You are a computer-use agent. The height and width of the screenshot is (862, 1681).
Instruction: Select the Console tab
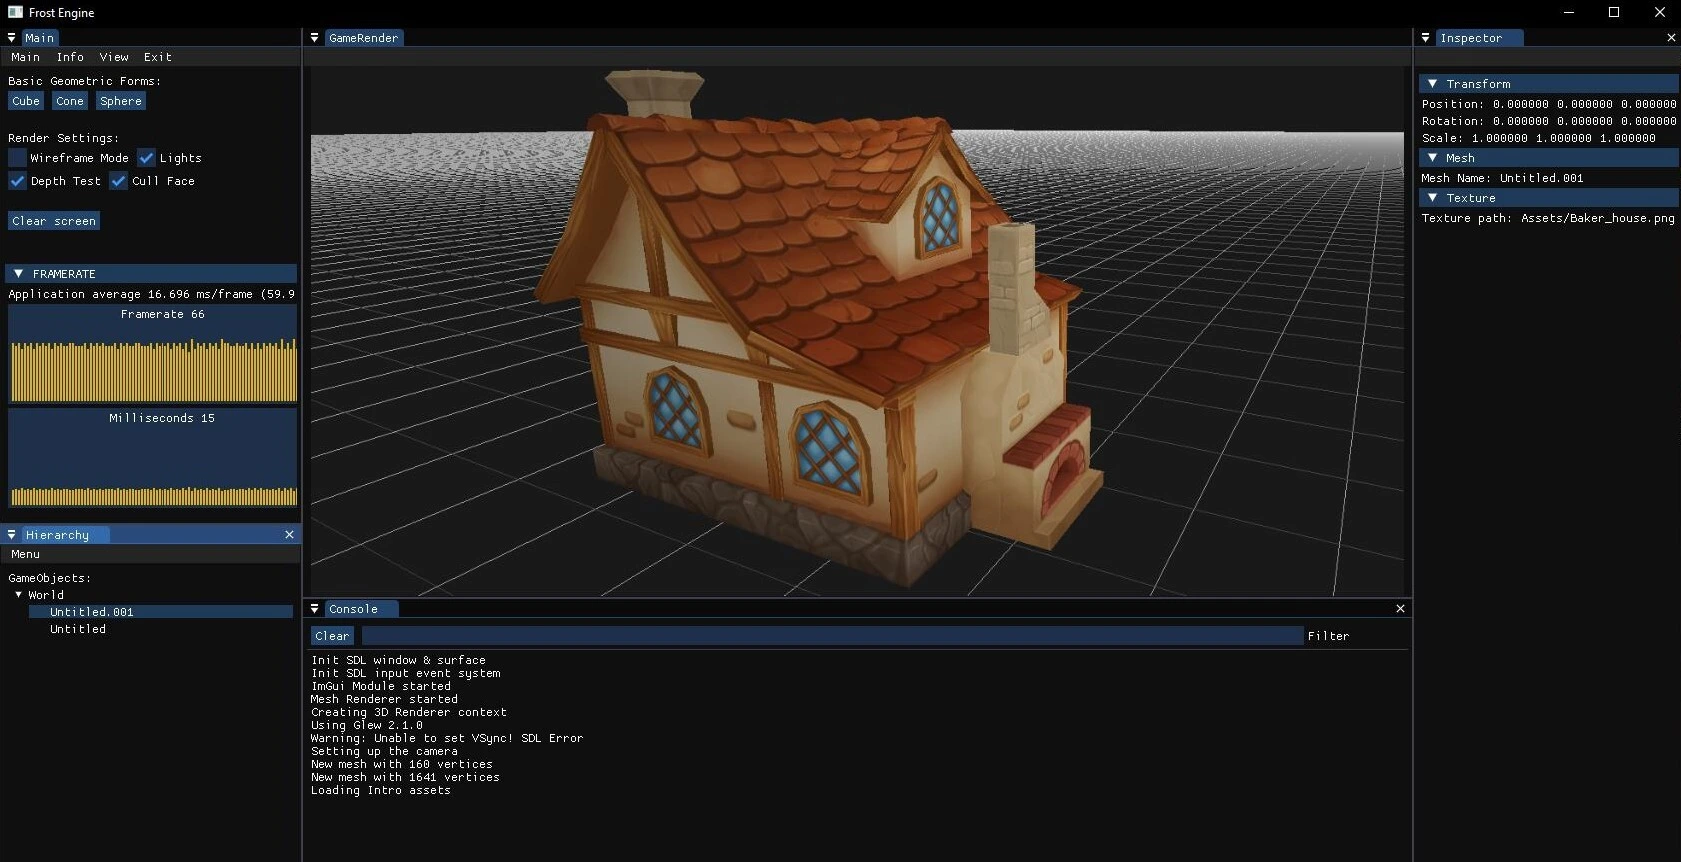point(360,609)
